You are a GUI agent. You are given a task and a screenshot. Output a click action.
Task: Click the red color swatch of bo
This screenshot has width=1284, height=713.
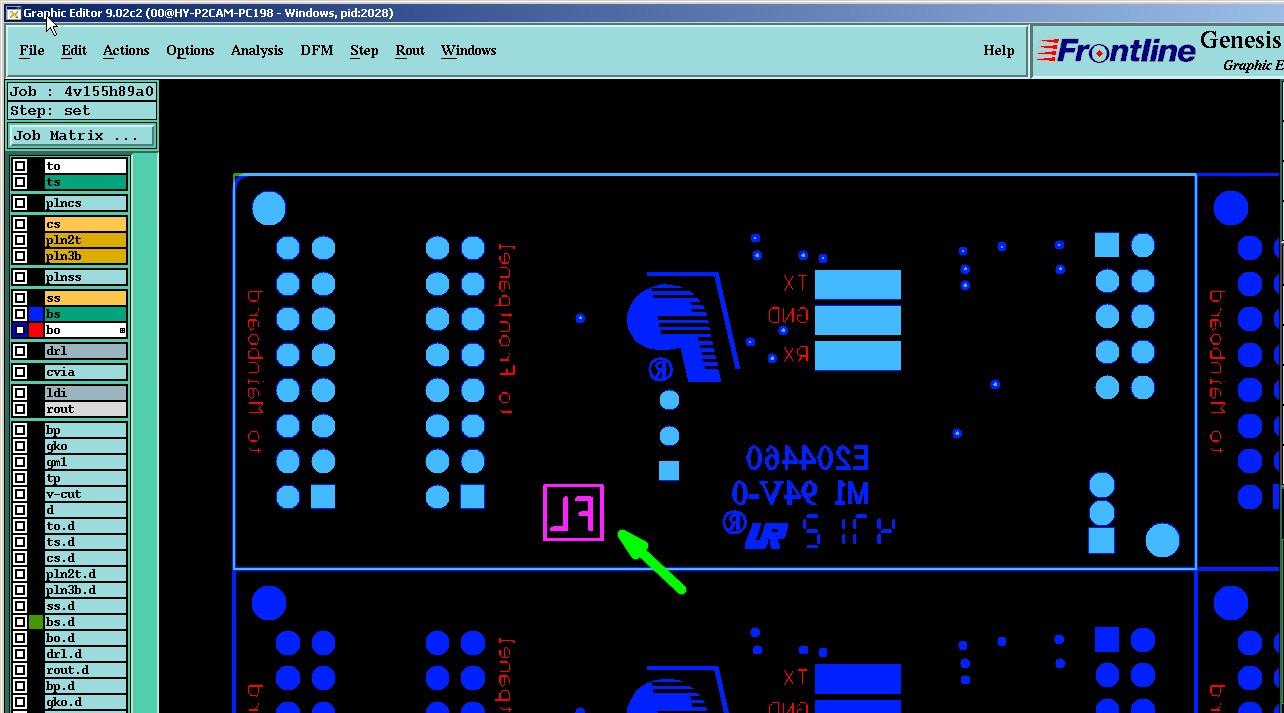[36, 330]
